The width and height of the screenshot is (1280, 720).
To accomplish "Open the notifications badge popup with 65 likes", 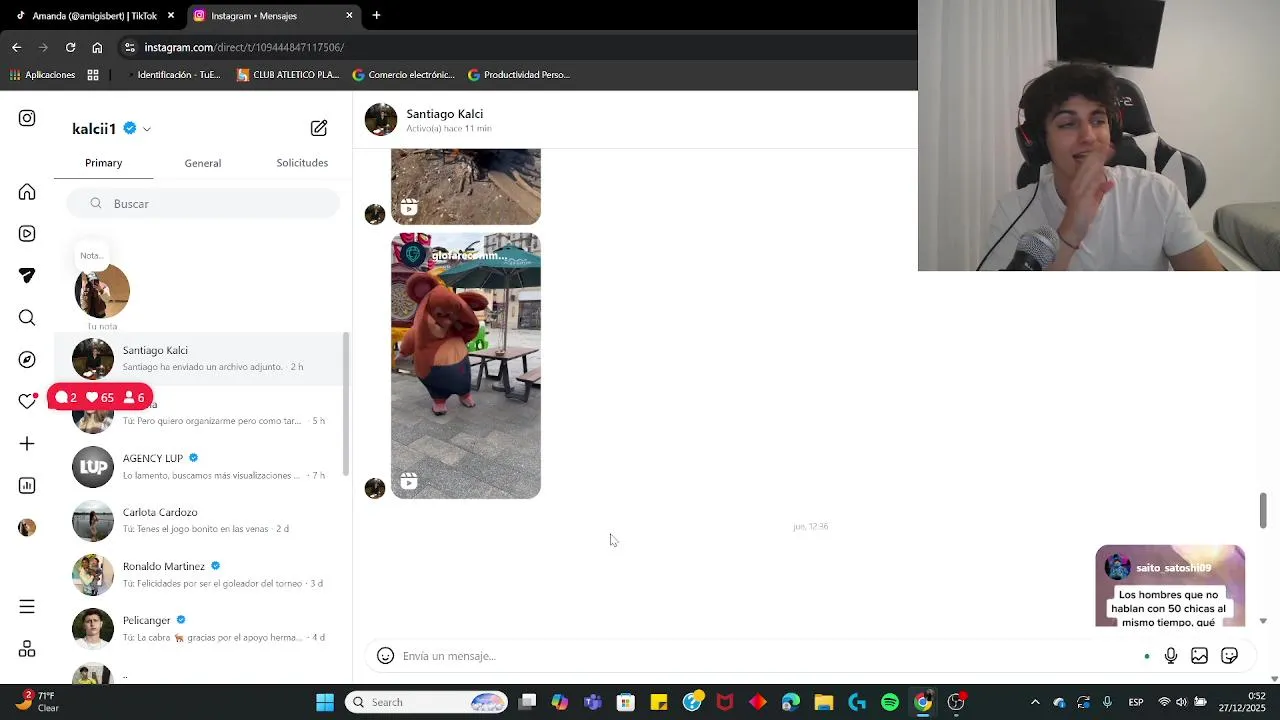I will [x=100, y=398].
